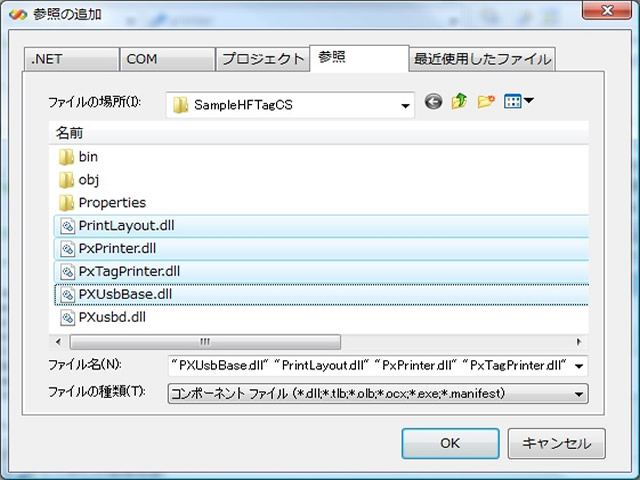Select the PXusbd.dll file name
The image size is (640, 480).
click(112, 318)
